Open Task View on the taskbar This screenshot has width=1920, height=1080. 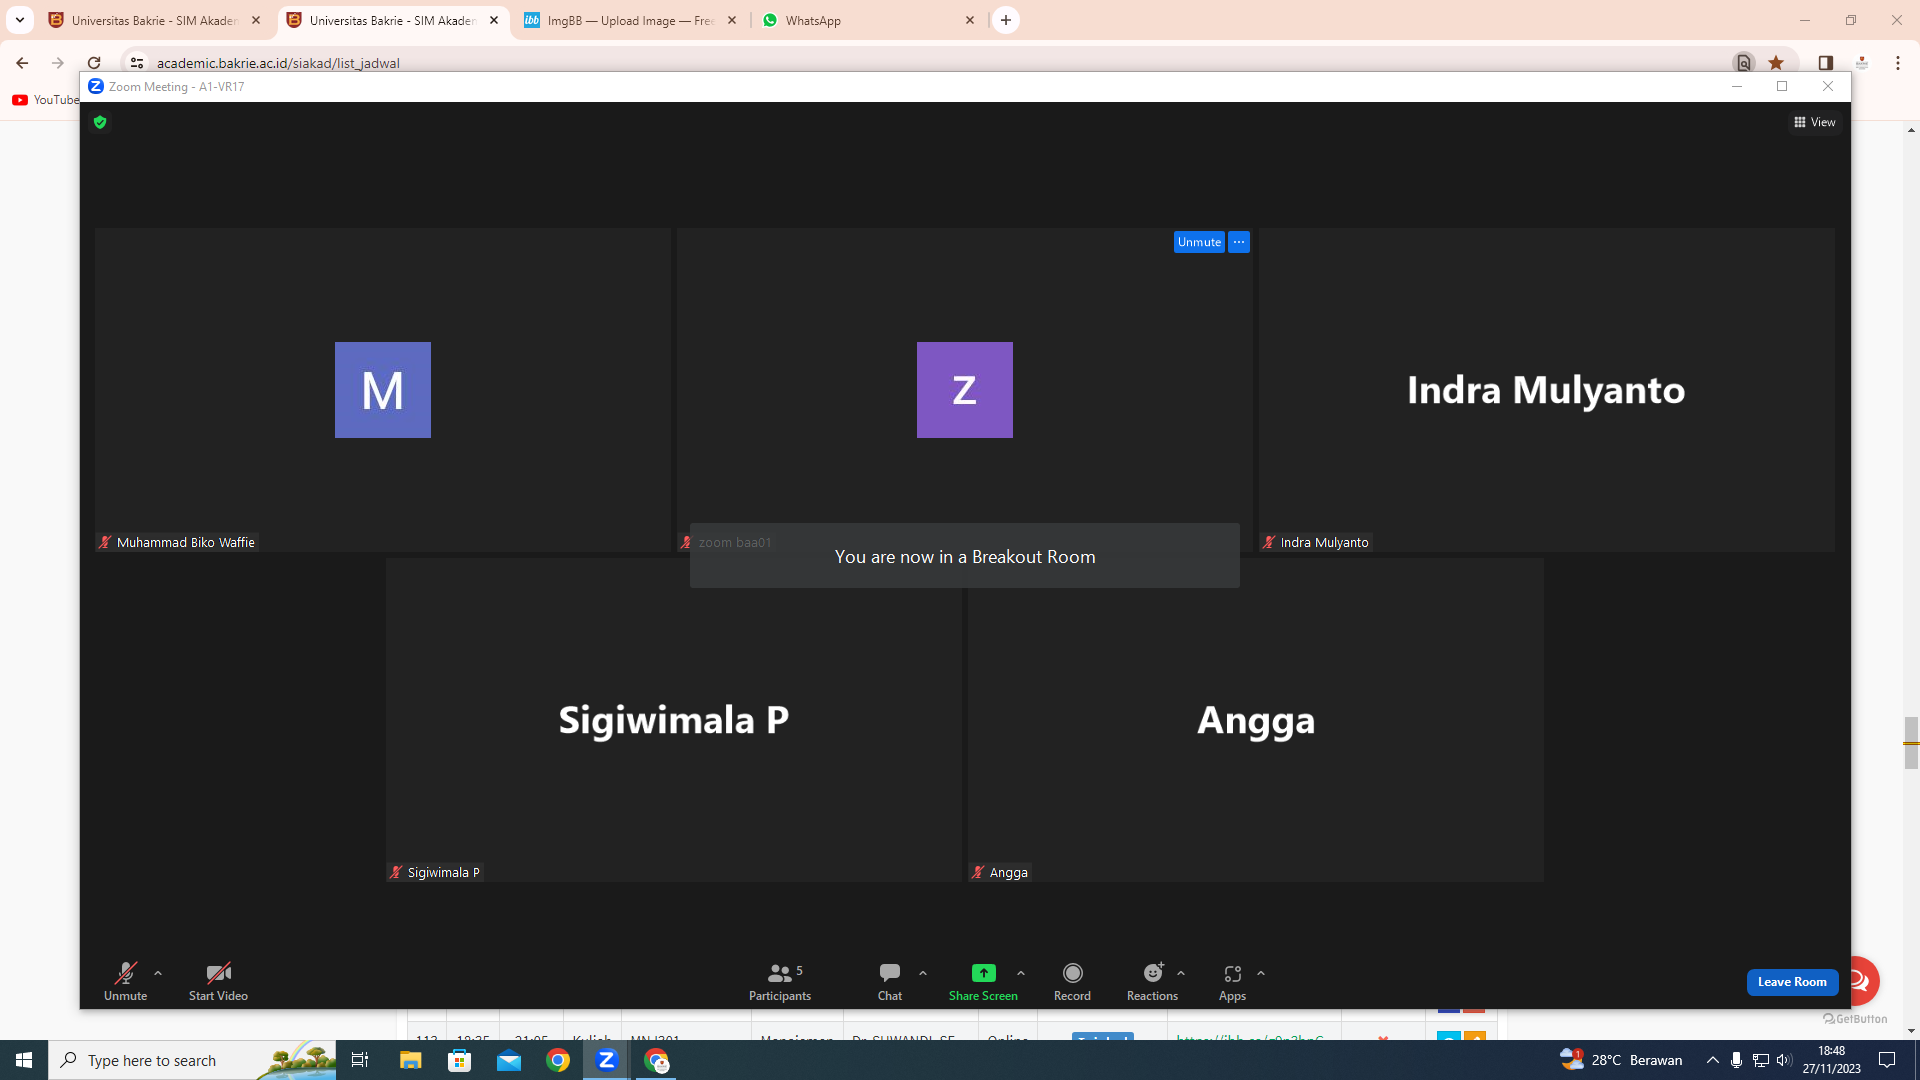pos(360,1060)
